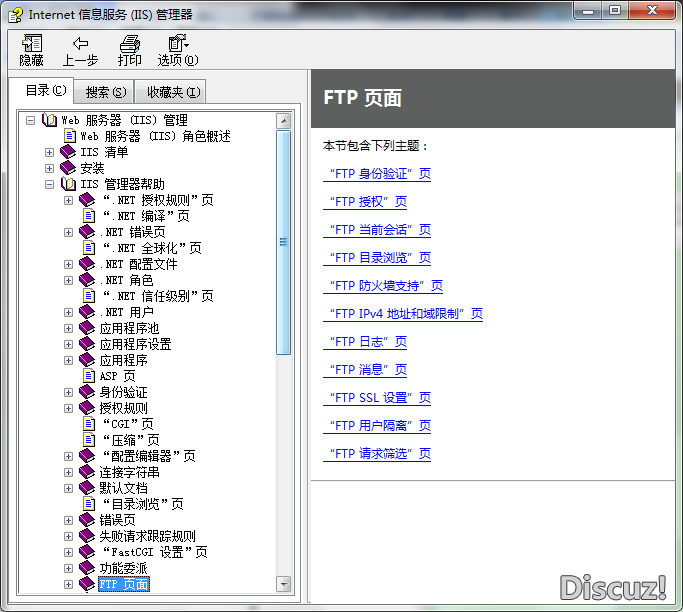The width and height of the screenshot is (683, 612).
Task: Click the book icon beside 默认文档
Action: click(x=87, y=488)
